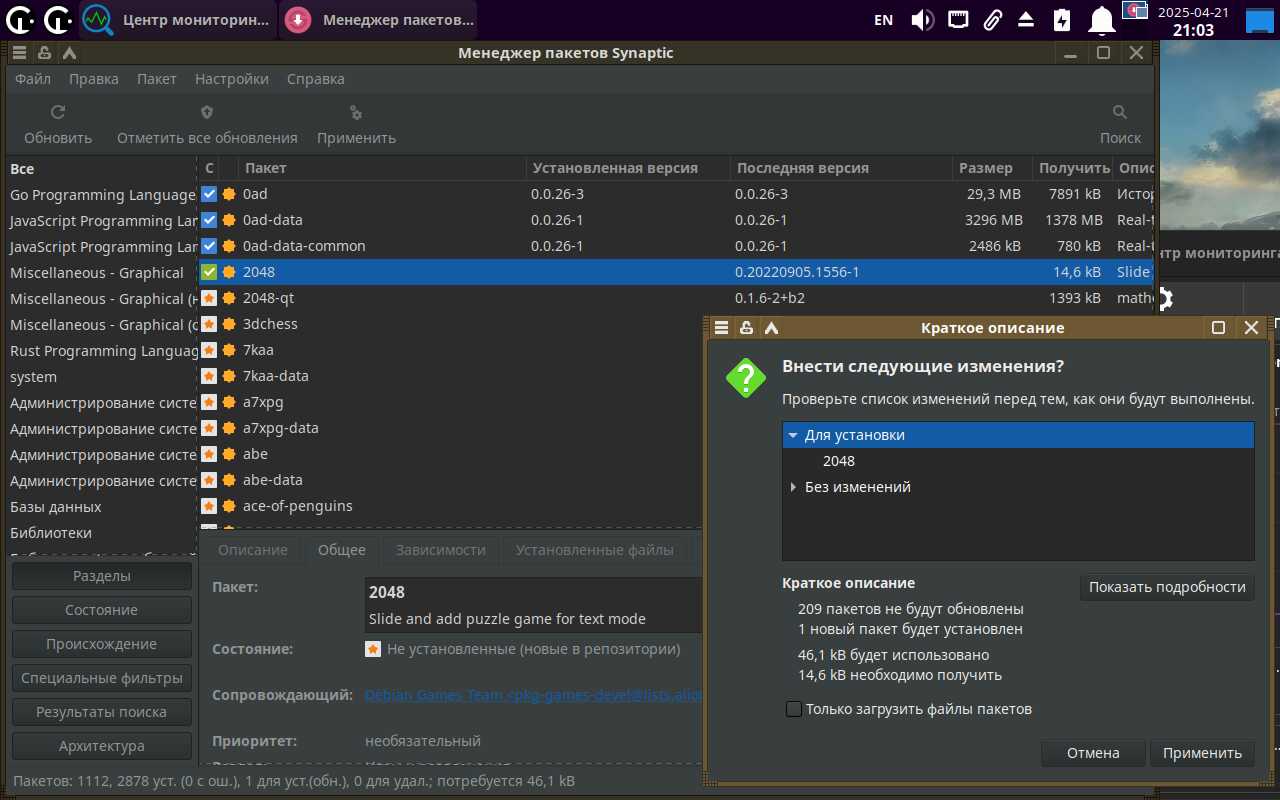
Task: Open notifications via the bell icon
Action: click(1102, 19)
